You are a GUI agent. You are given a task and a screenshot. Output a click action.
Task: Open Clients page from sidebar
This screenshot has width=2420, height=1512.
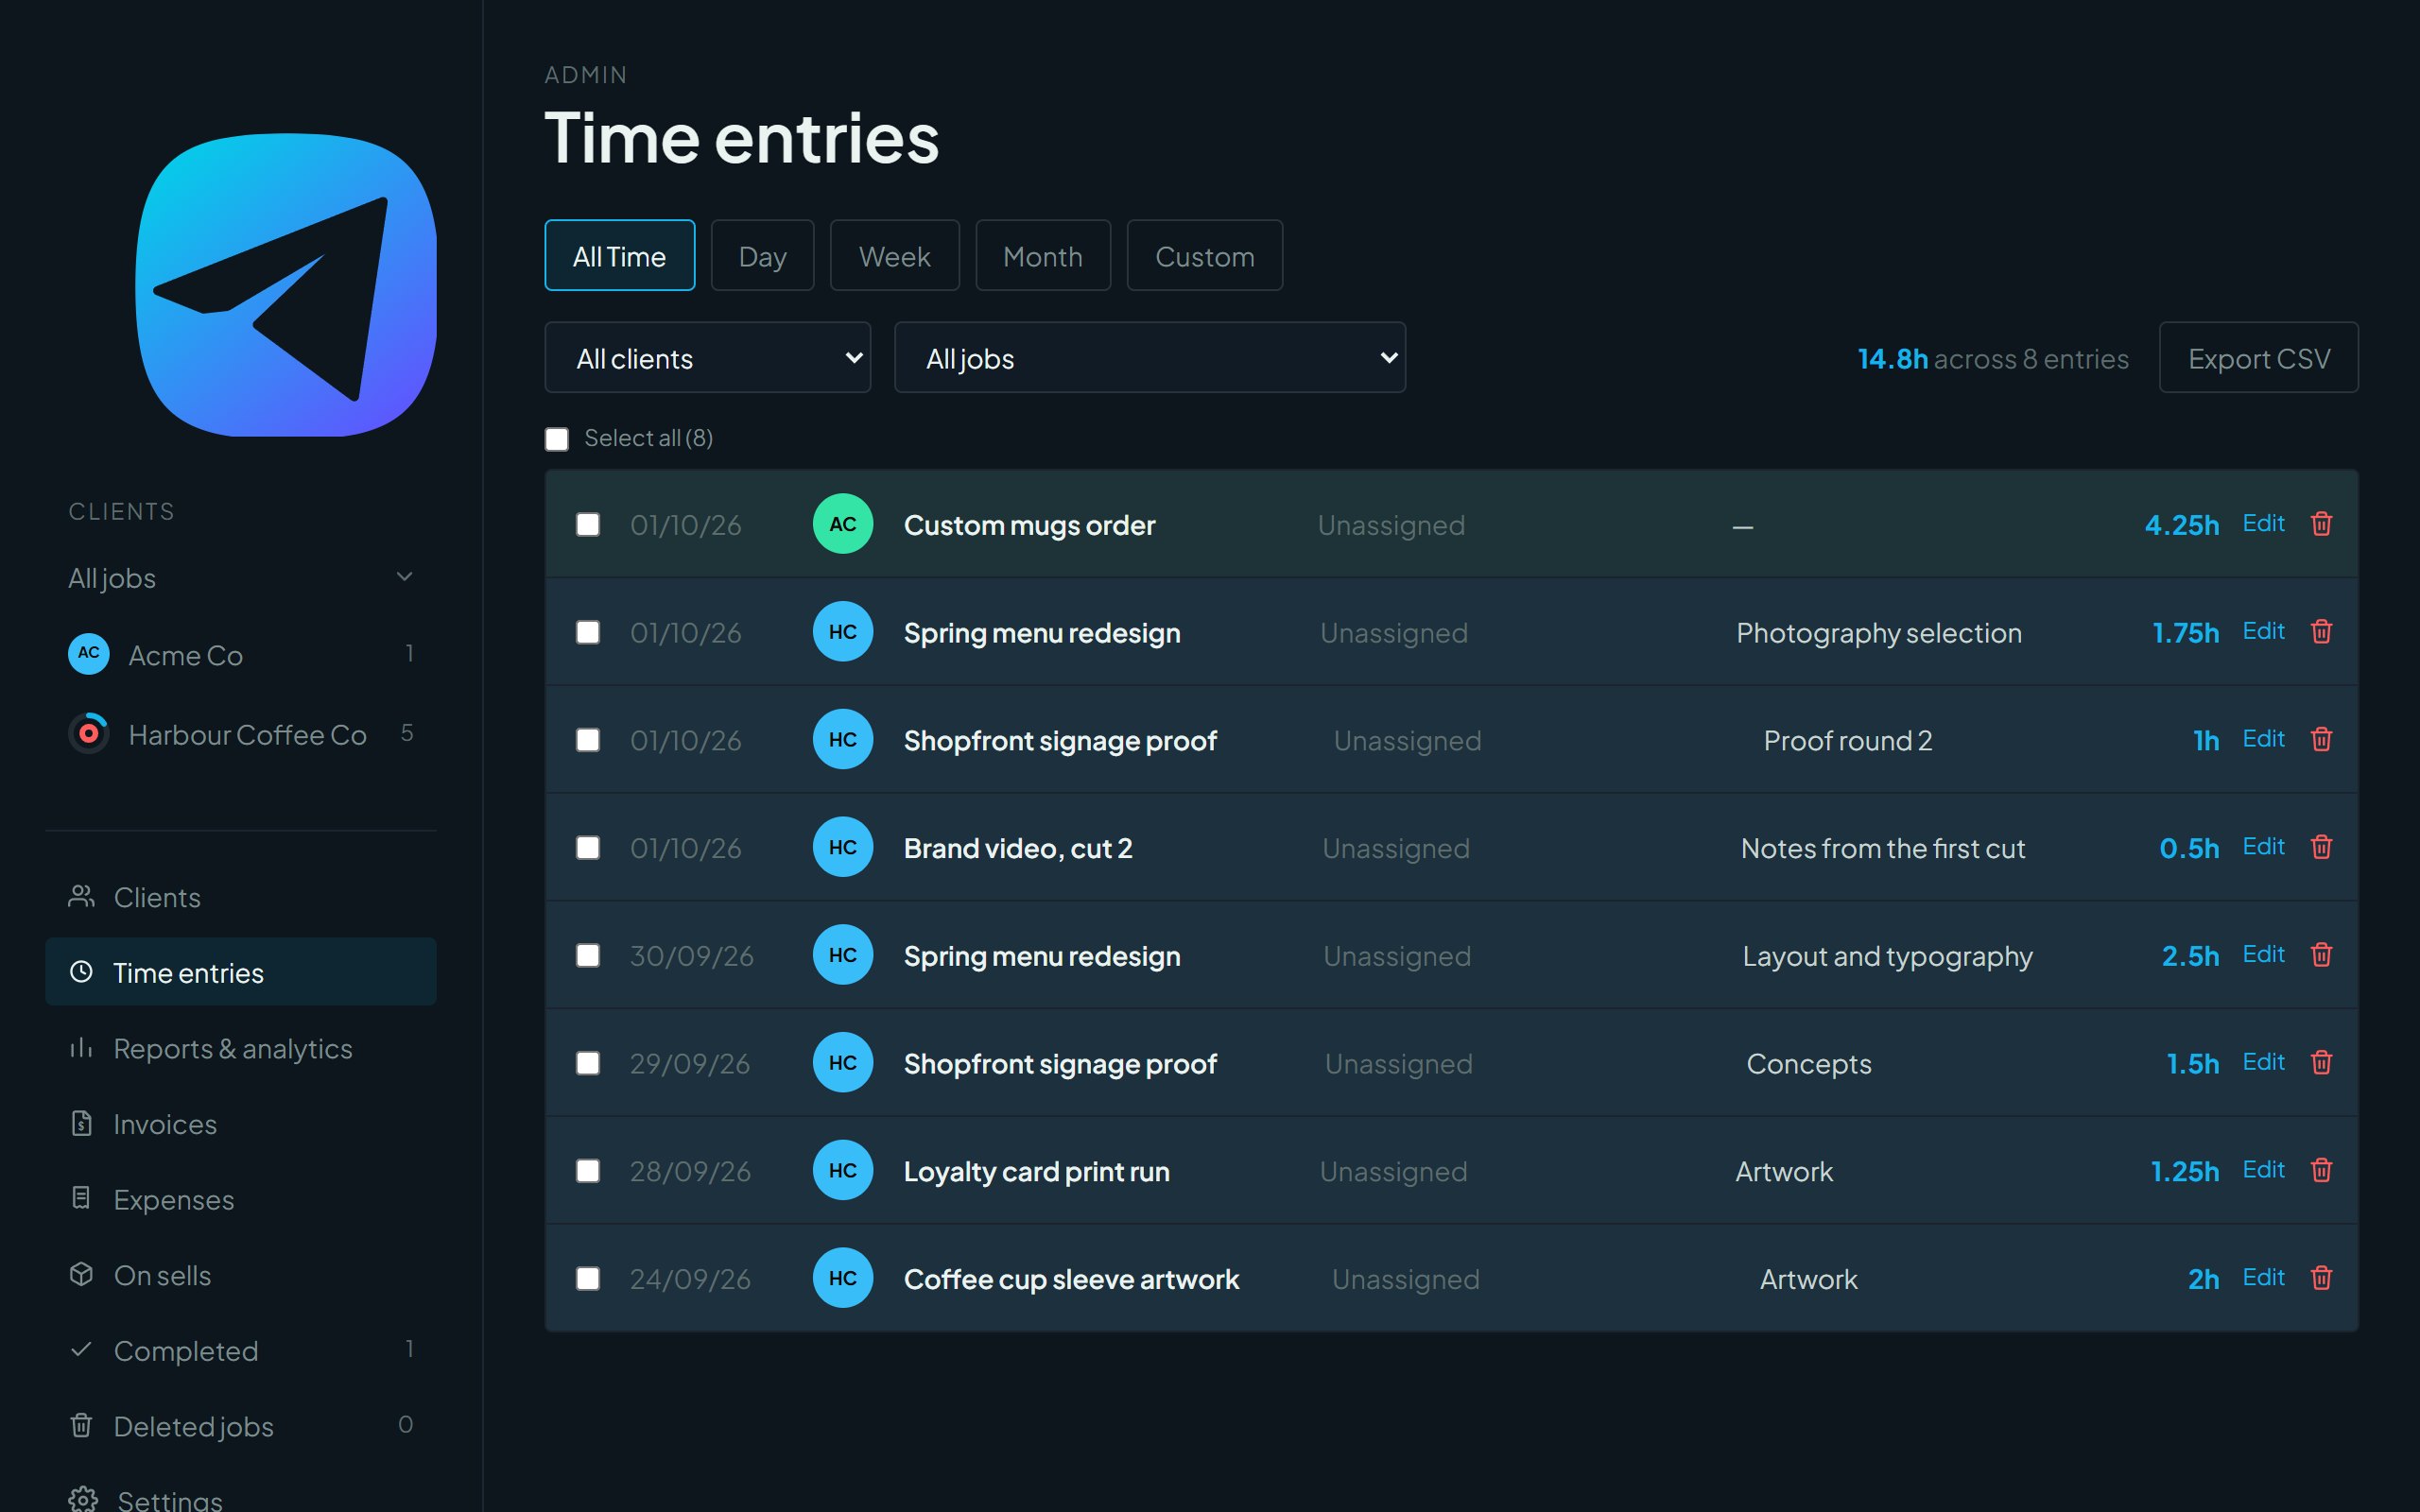pos(241,897)
